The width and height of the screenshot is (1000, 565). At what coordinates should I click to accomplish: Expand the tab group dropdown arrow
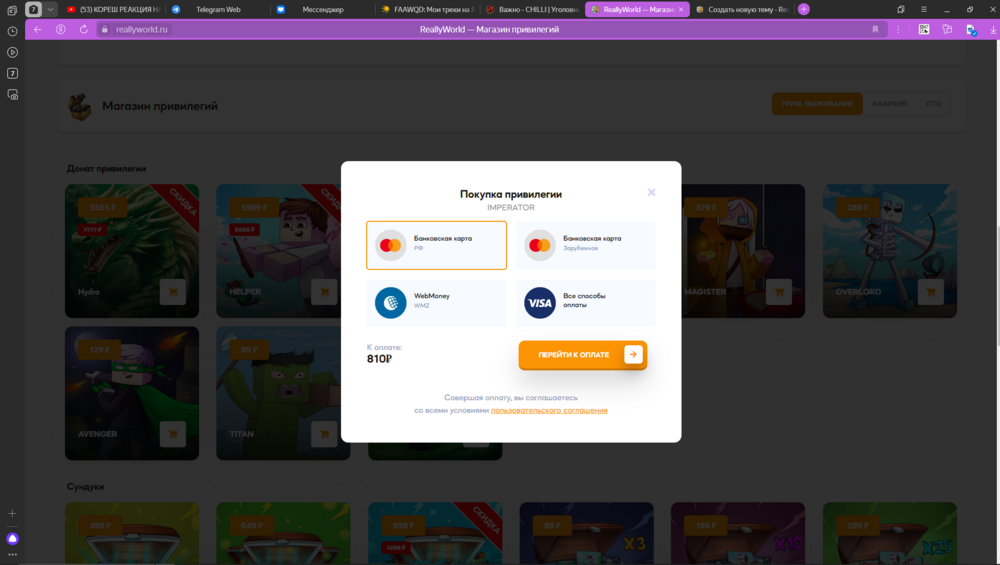click(x=50, y=10)
